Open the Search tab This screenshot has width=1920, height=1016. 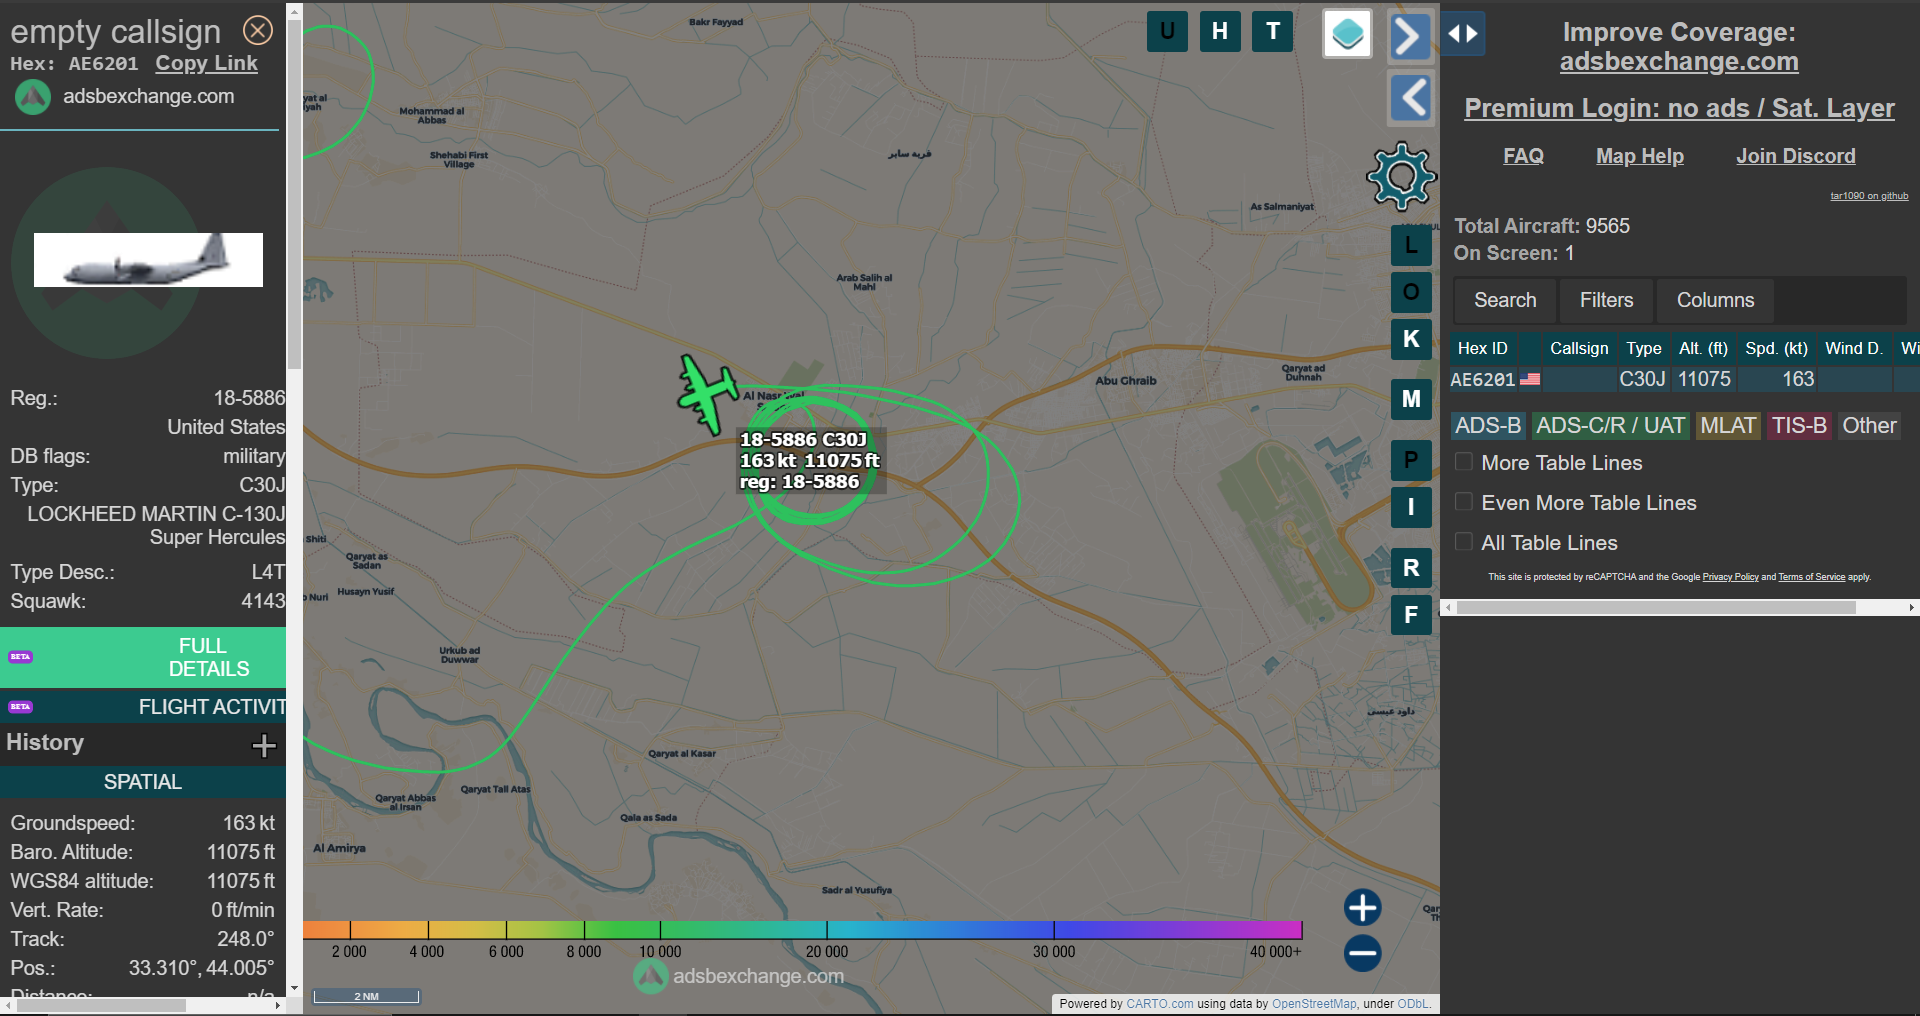(1505, 300)
